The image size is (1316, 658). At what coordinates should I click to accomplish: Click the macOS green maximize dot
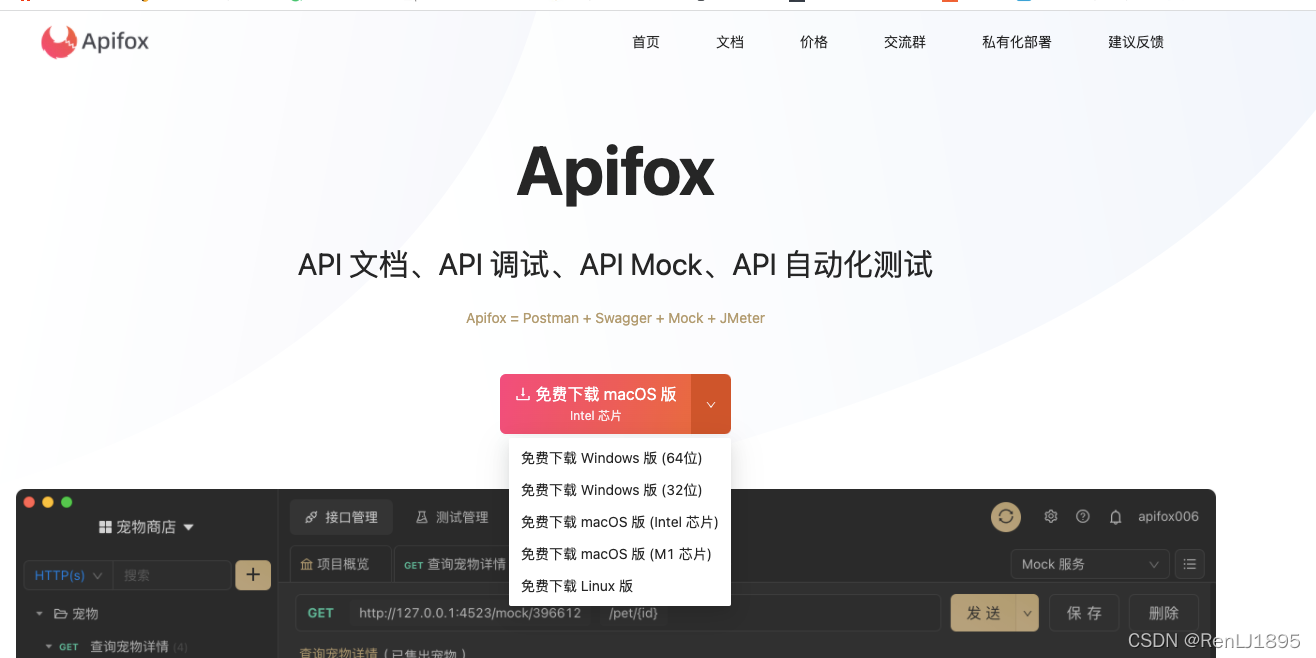click(x=67, y=502)
